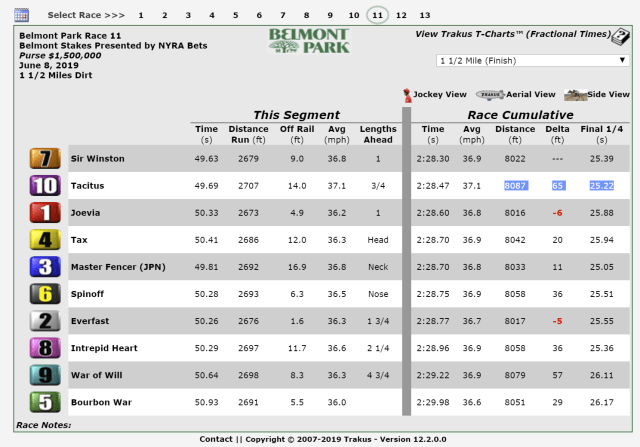Click saddle cloth number 5 badge

click(45, 402)
